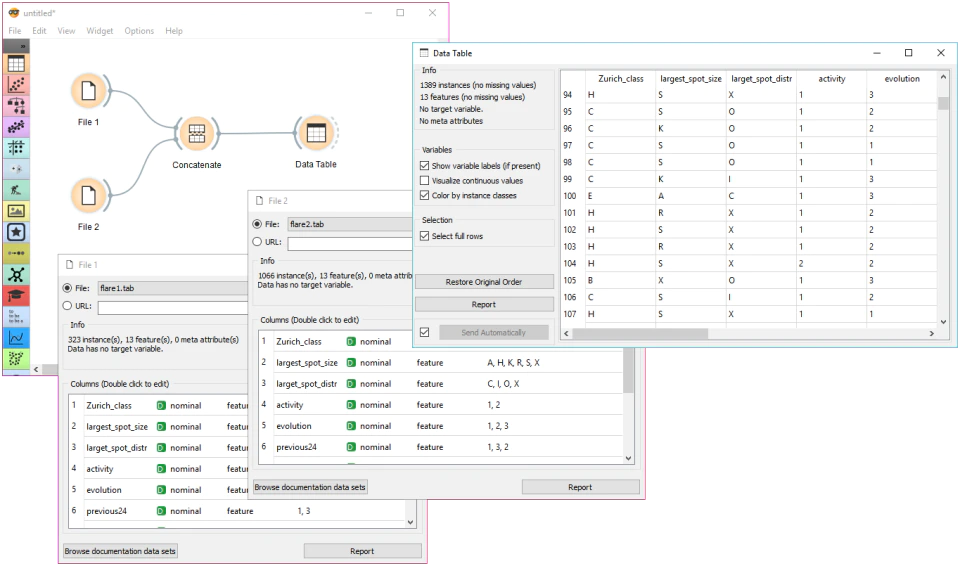Screen dimensions: 960x566
Task: Open the Model category tree icon
Action: pyautogui.click(x=16, y=106)
